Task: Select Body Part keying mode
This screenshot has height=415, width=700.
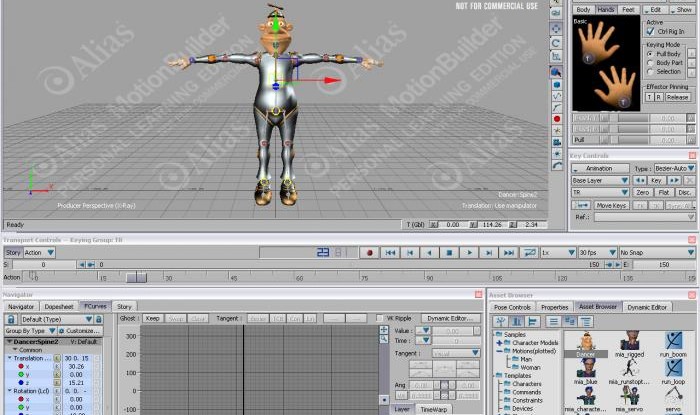Action: click(x=650, y=63)
